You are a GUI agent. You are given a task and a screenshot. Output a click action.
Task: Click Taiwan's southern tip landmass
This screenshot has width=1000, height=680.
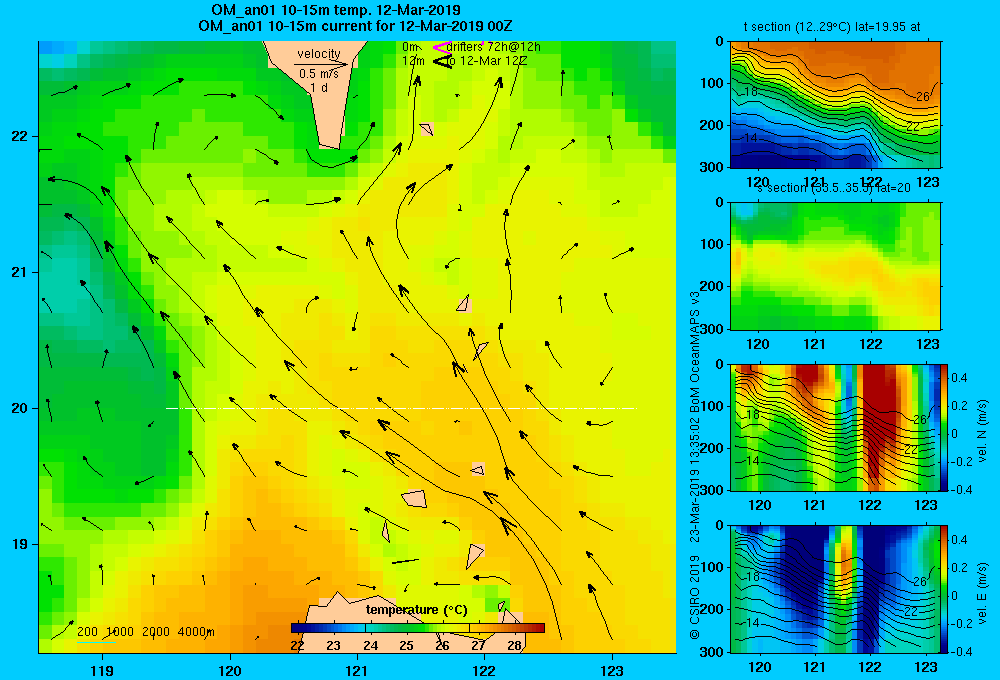coord(325,102)
